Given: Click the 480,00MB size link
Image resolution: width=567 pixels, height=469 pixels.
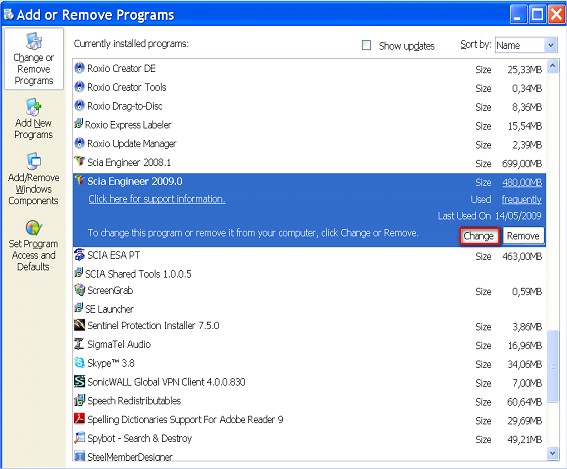Looking at the screenshot, I should click(x=522, y=183).
